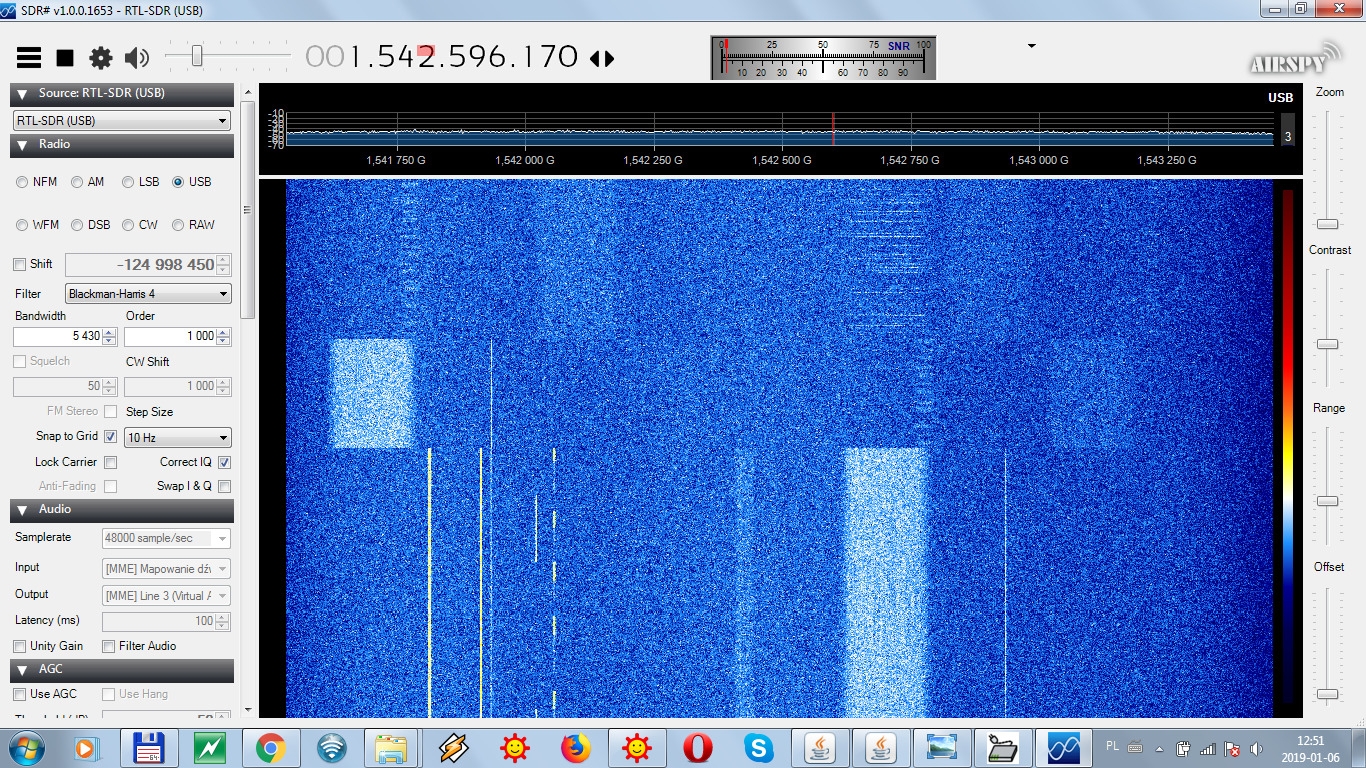Open the floppy disk taskbar icon

tap(149, 748)
